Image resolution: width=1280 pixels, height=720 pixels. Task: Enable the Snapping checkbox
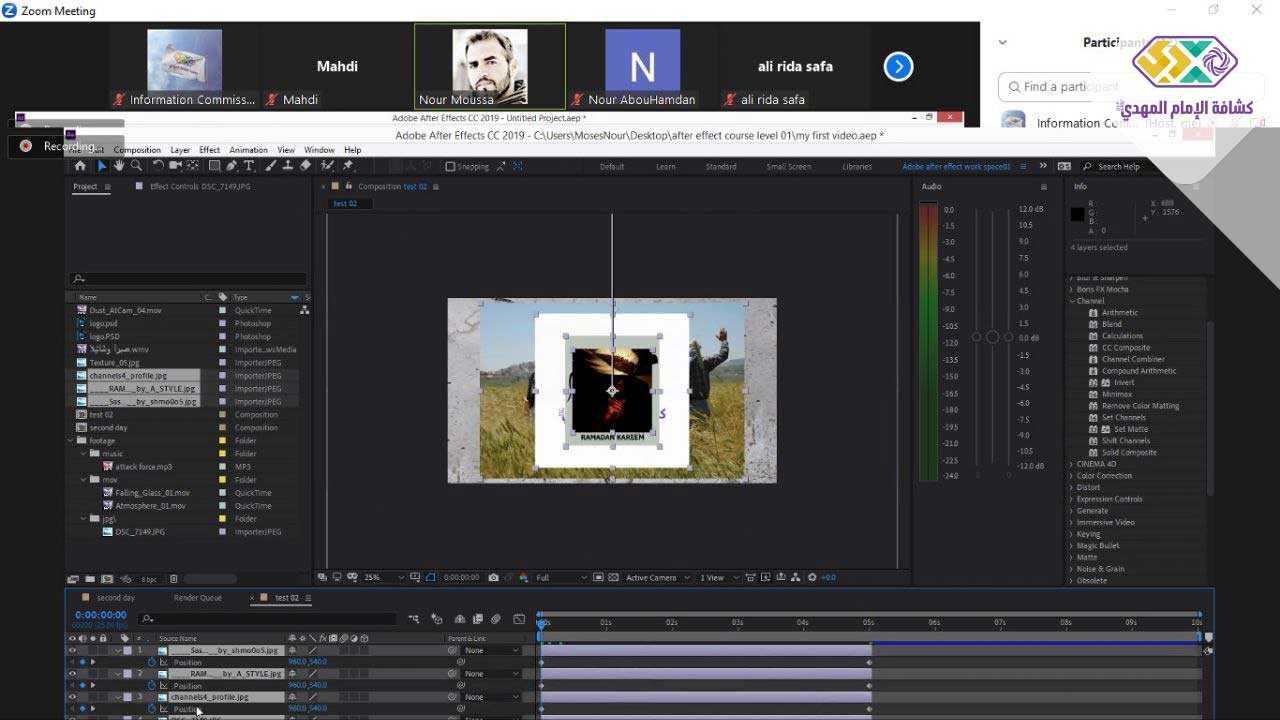[x=450, y=167]
